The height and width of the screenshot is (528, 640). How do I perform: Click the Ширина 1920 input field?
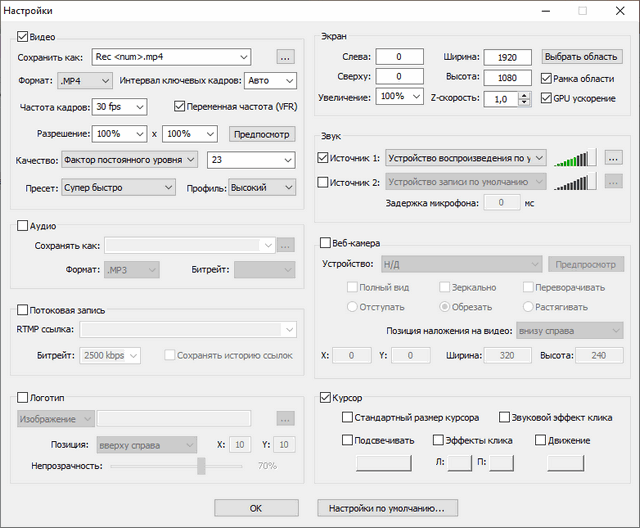point(508,58)
